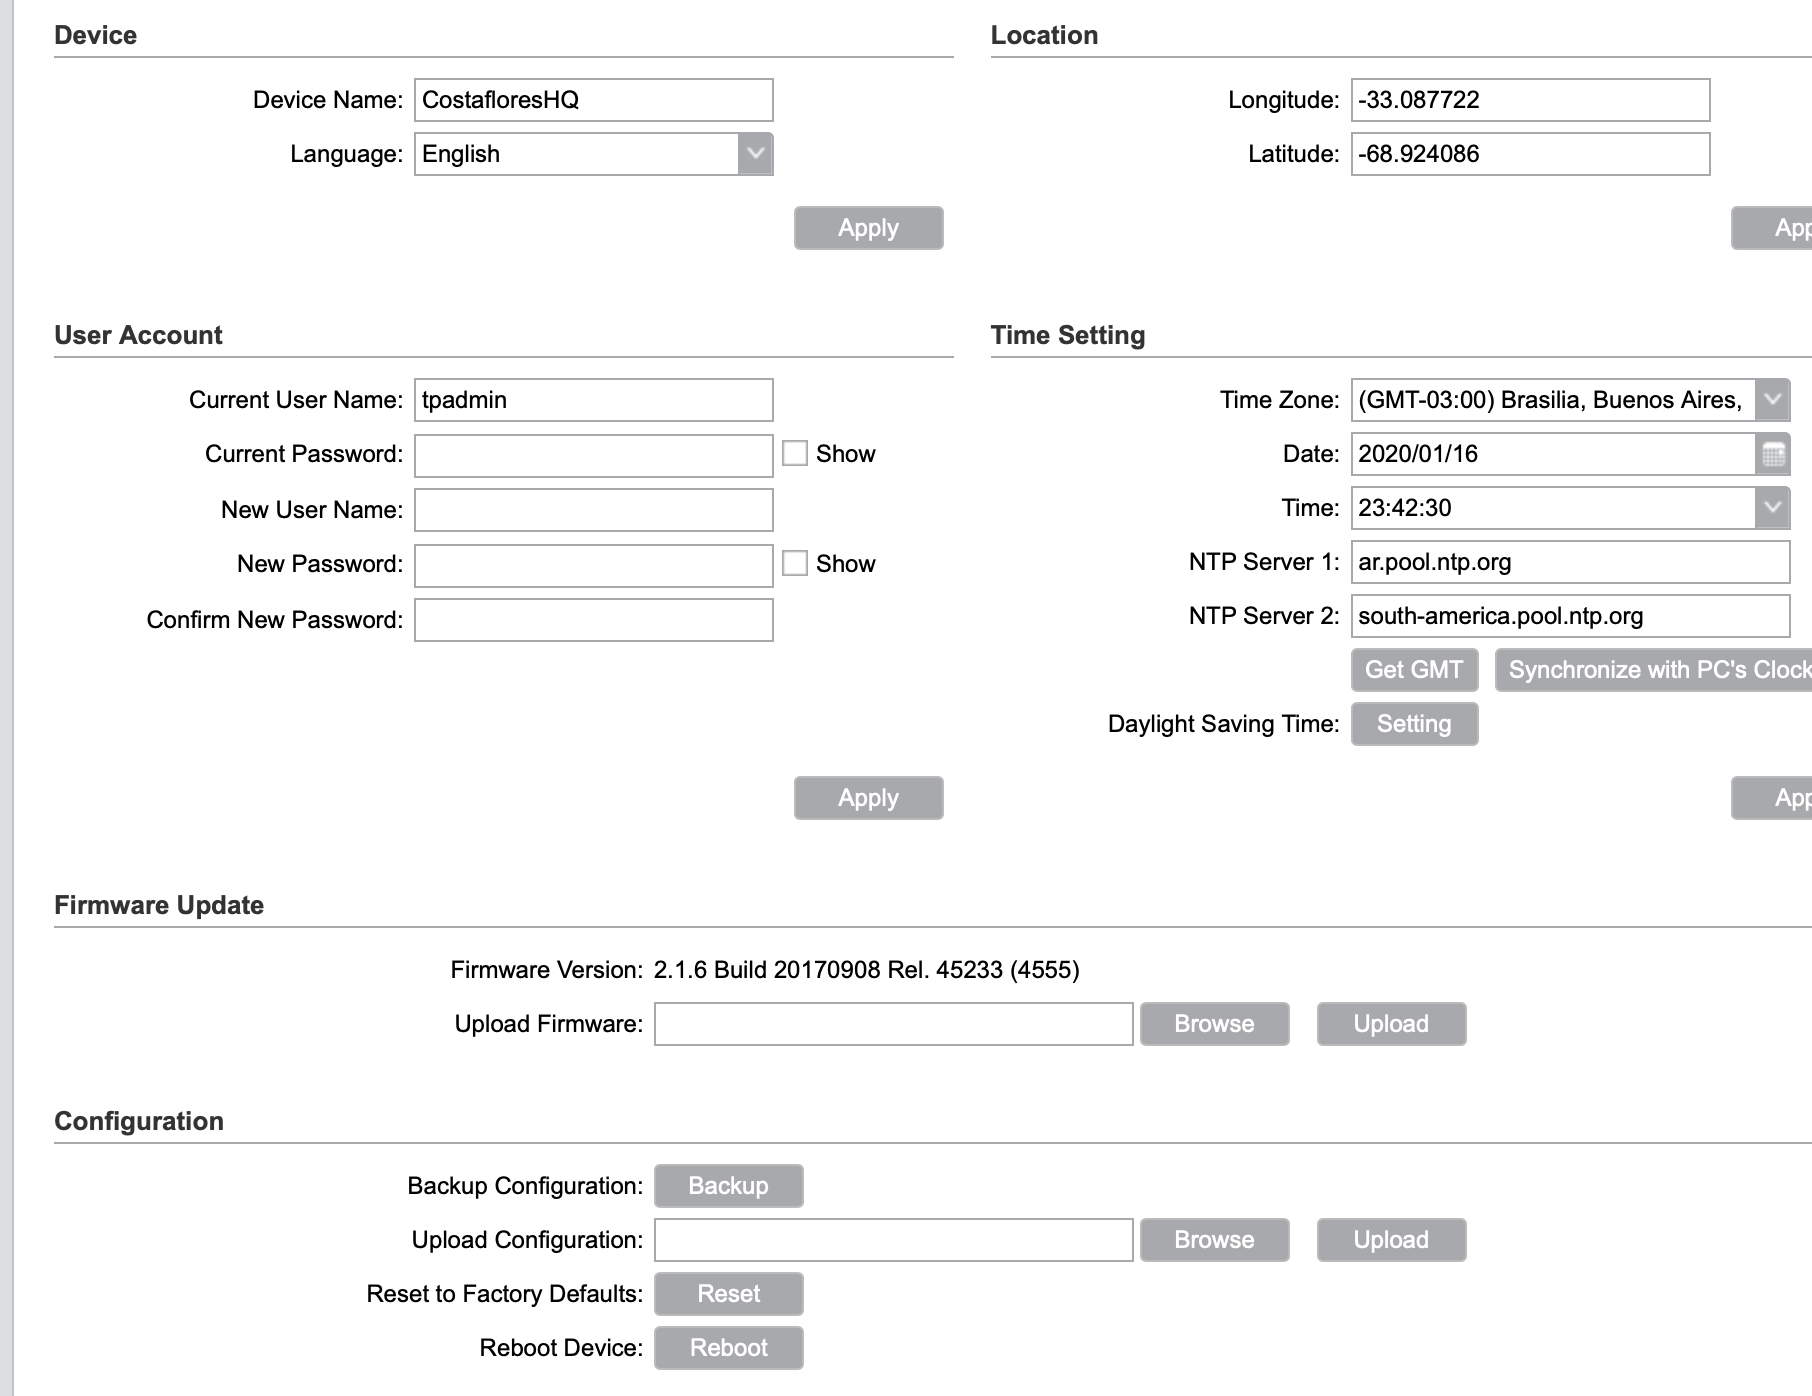
Task: Open the Date calendar picker icon
Action: point(1773,454)
